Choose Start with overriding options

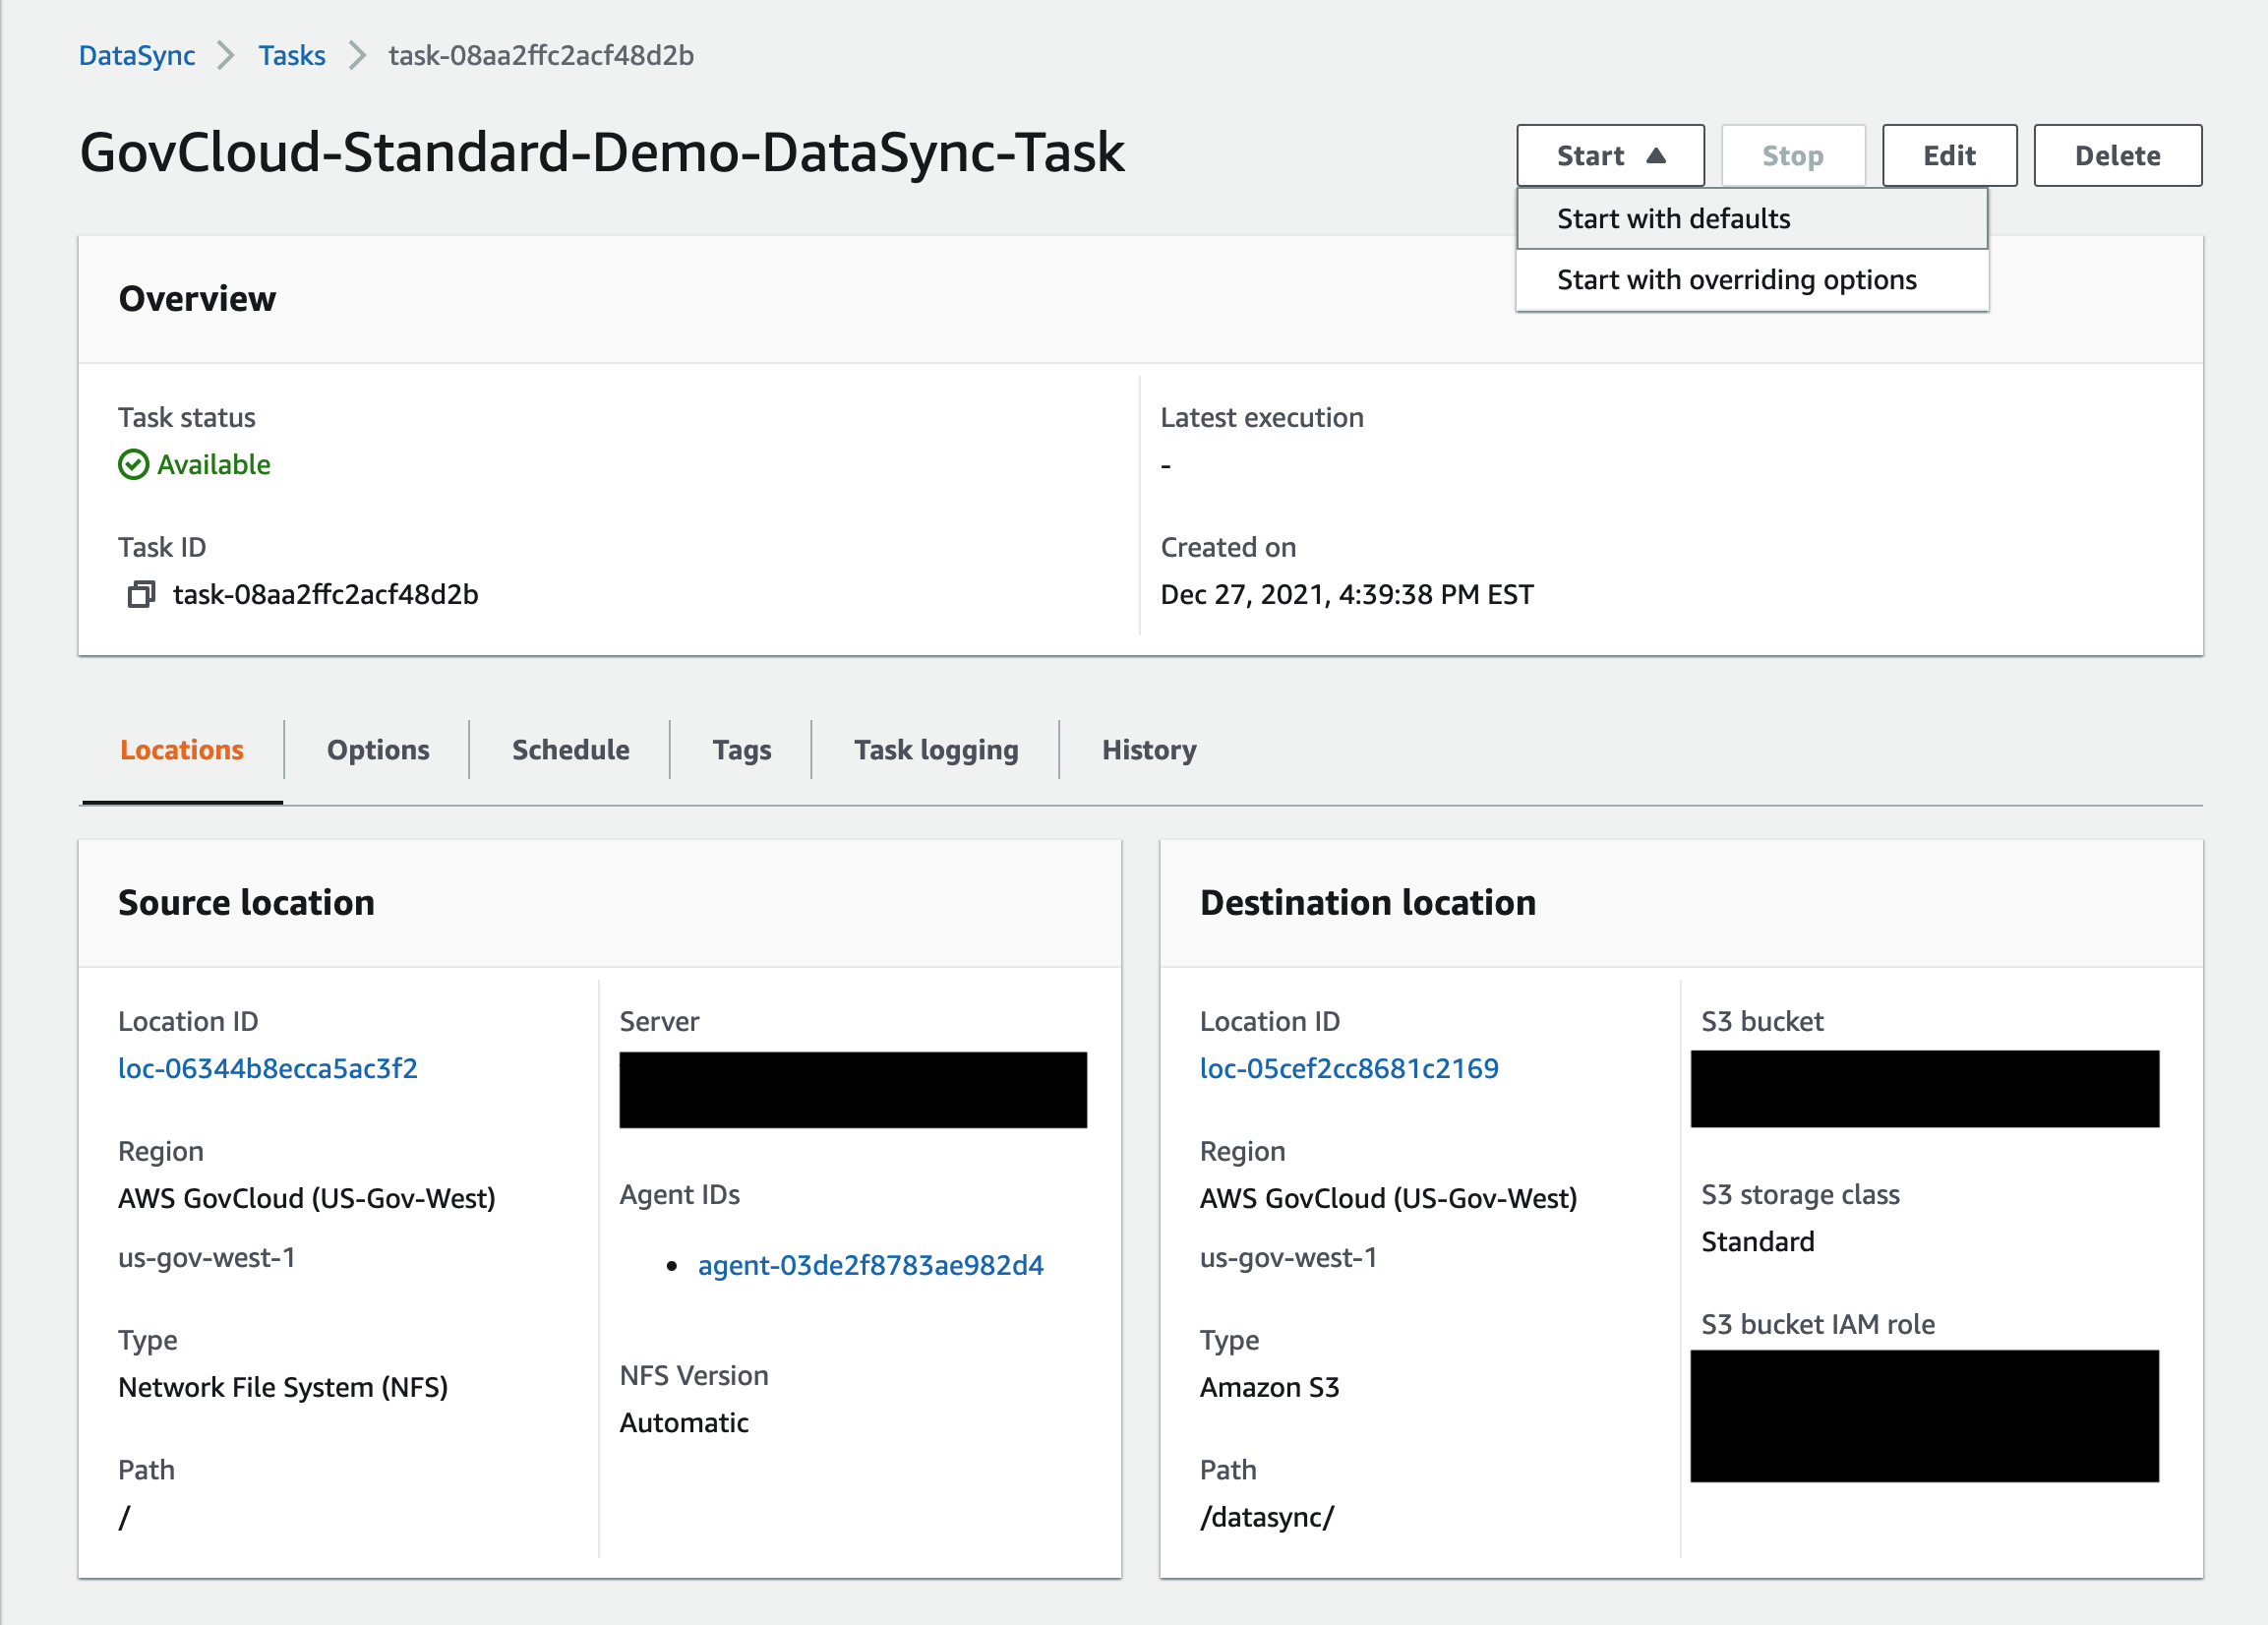(x=1735, y=280)
